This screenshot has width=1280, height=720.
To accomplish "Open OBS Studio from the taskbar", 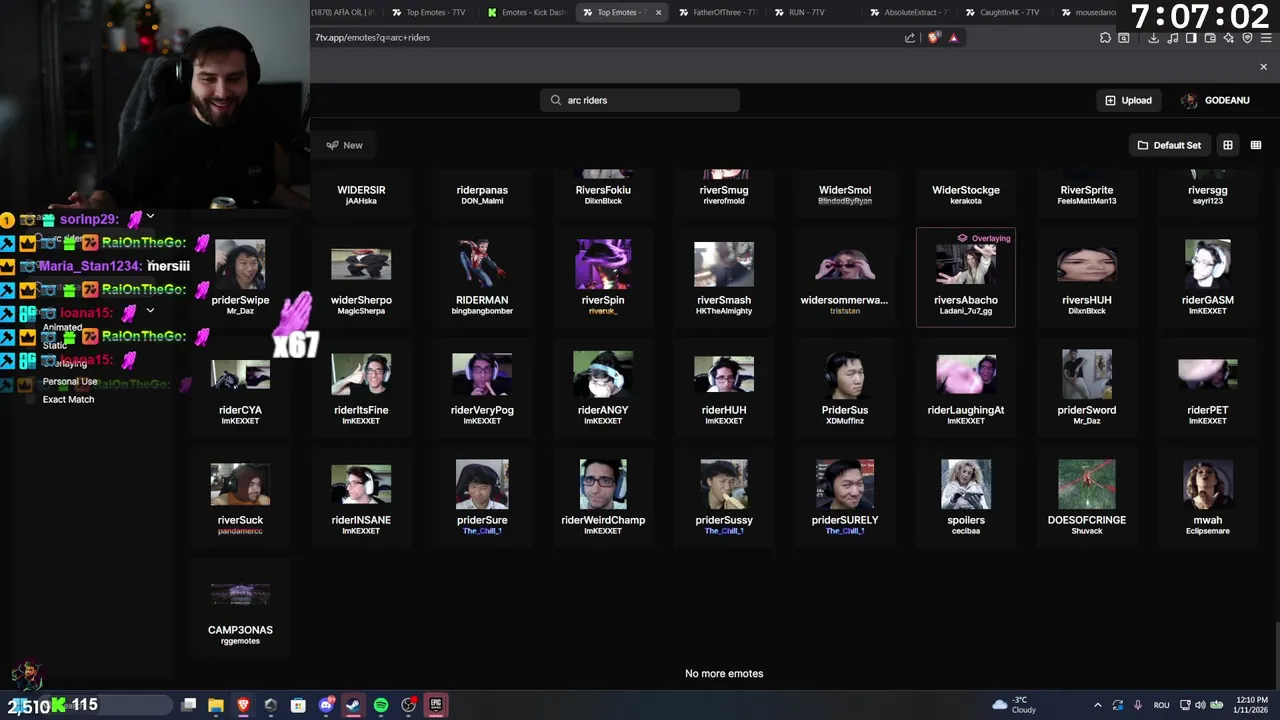I will pyautogui.click(x=408, y=705).
